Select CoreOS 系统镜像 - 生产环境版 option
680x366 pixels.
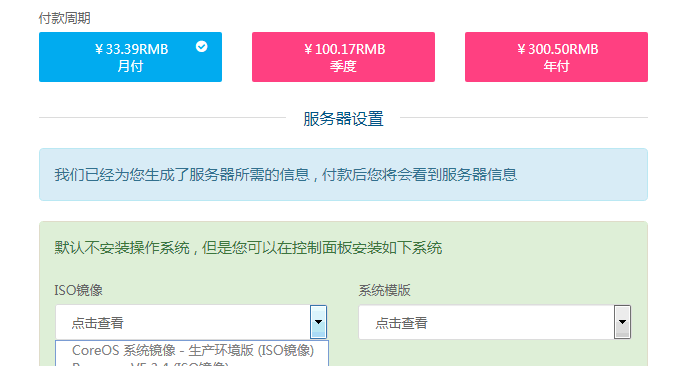pos(193,350)
